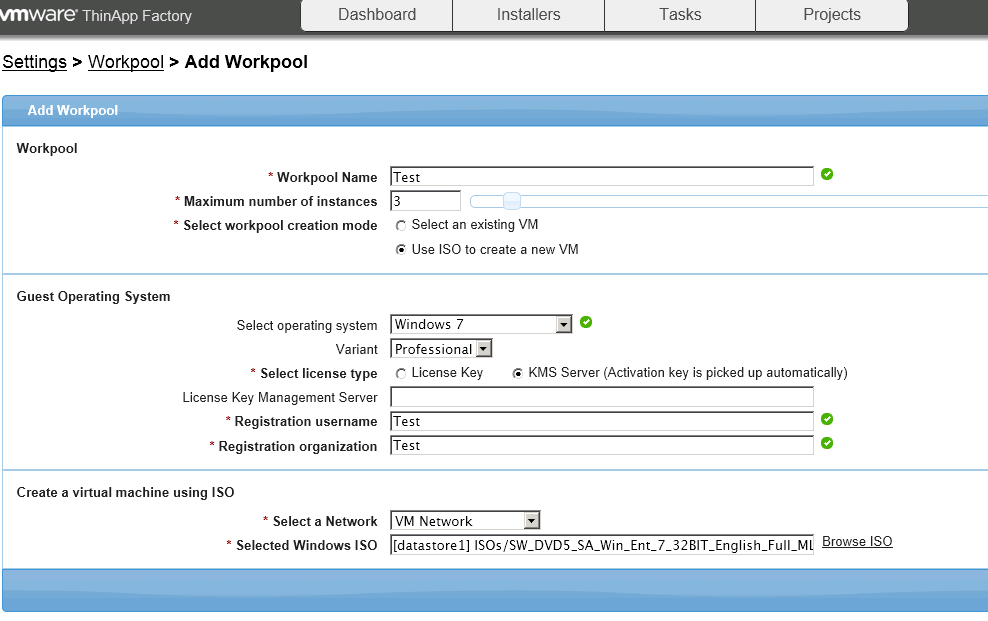Screen dimensions: 988x621
Task: Open the Projects tab
Action: (832, 15)
